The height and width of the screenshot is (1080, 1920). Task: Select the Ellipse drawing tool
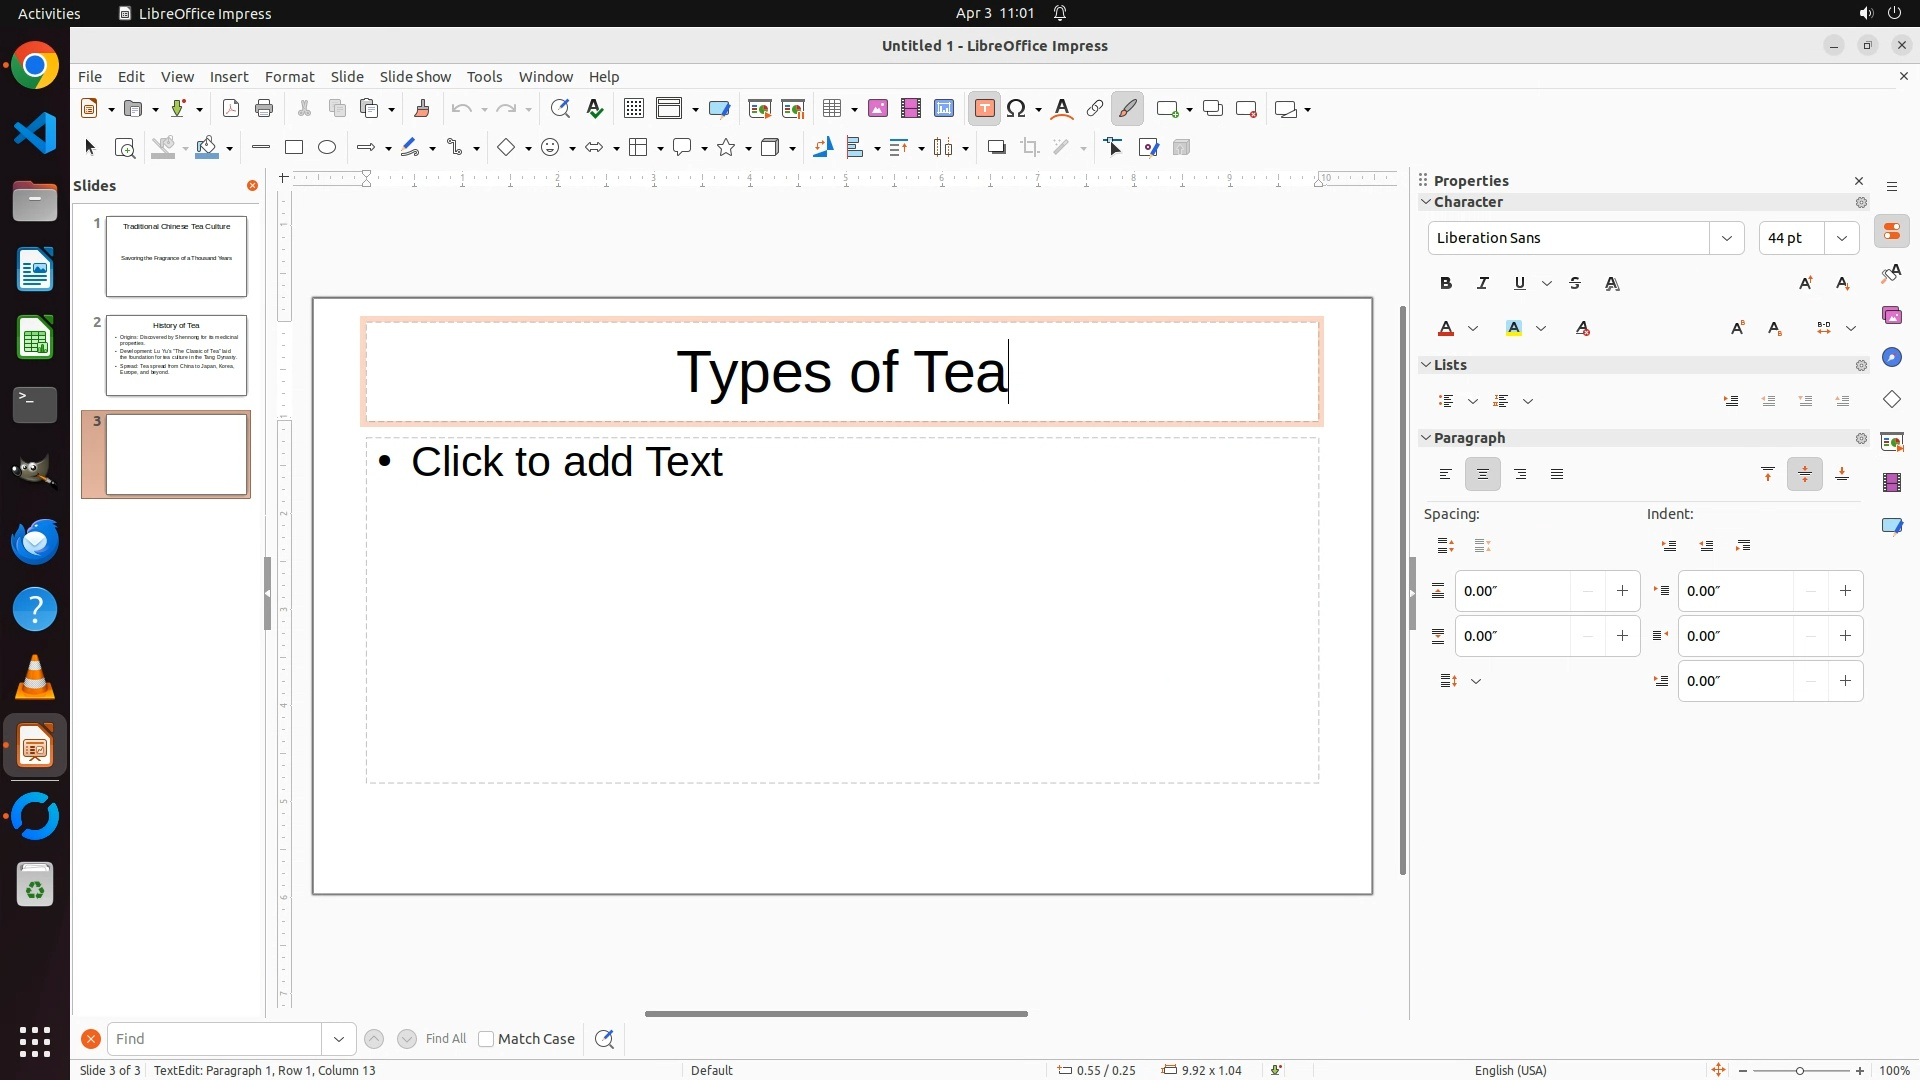point(327,148)
